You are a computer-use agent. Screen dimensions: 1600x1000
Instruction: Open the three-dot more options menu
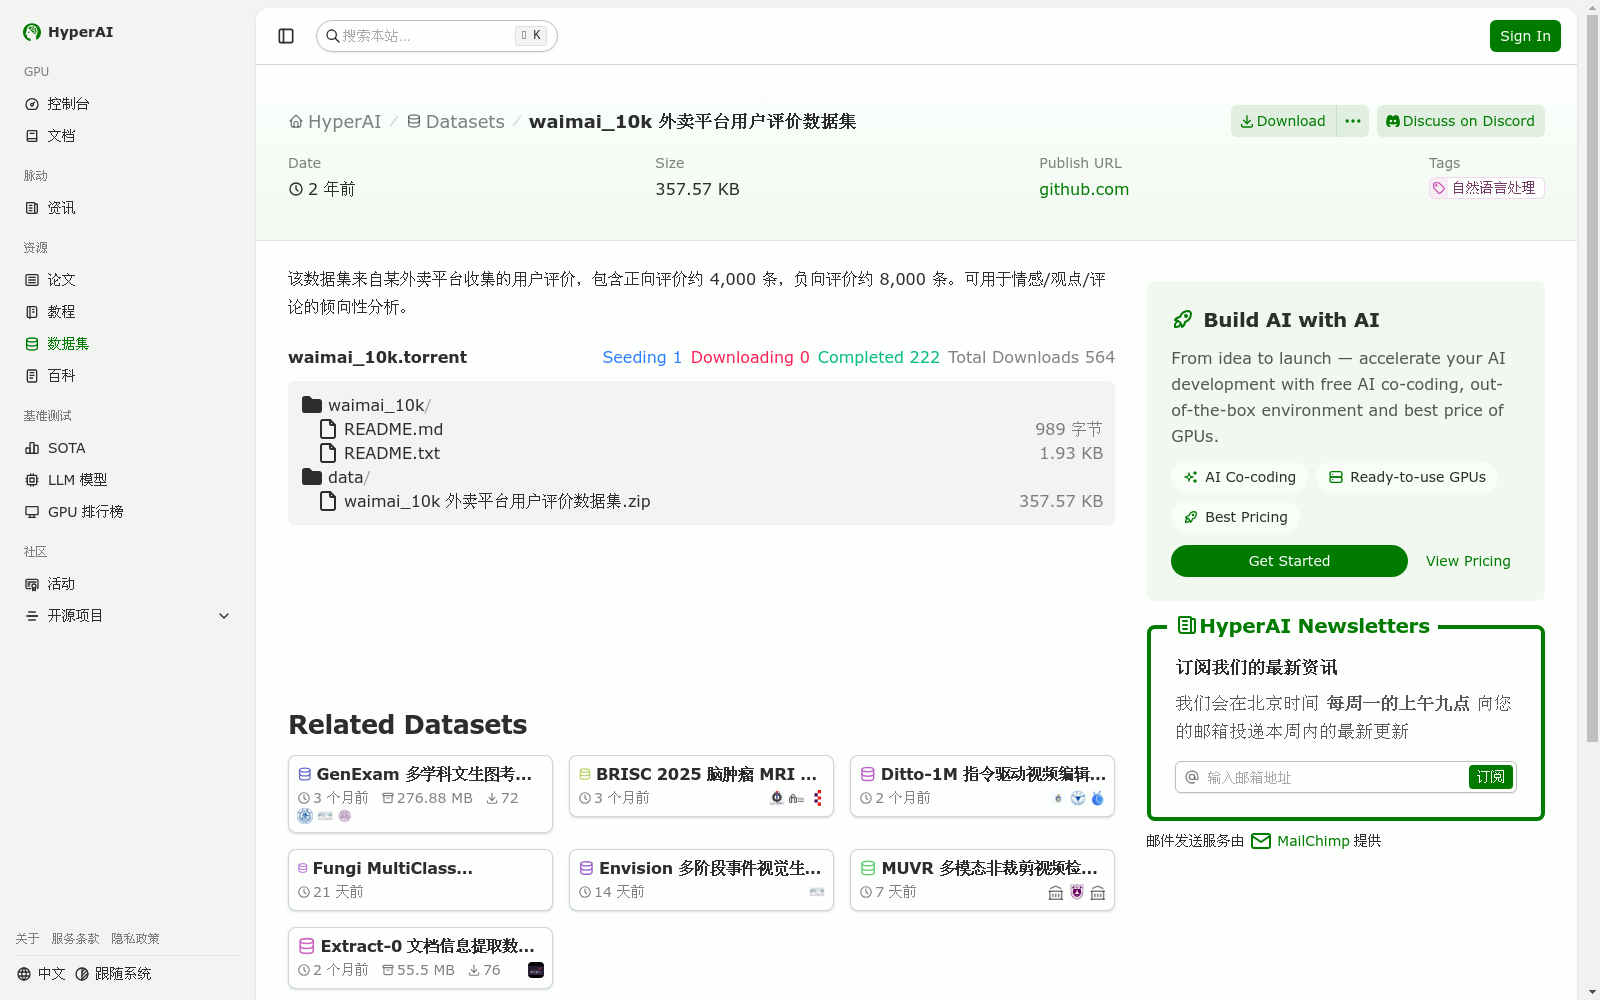(x=1353, y=121)
